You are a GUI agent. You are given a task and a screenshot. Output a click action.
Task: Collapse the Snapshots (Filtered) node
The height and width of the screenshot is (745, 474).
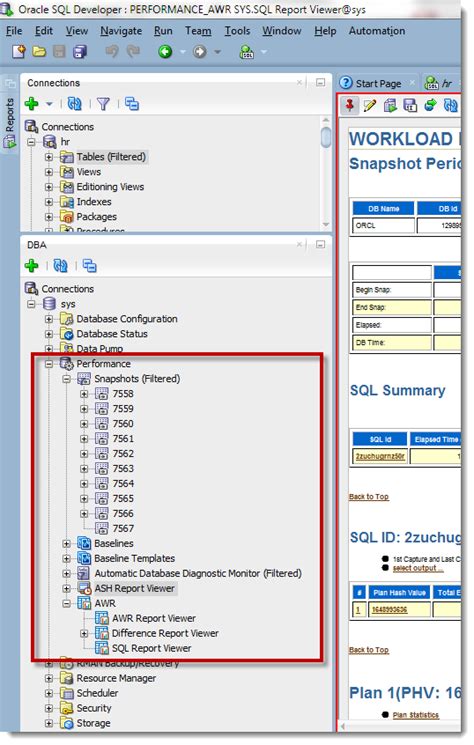click(x=66, y=379)
